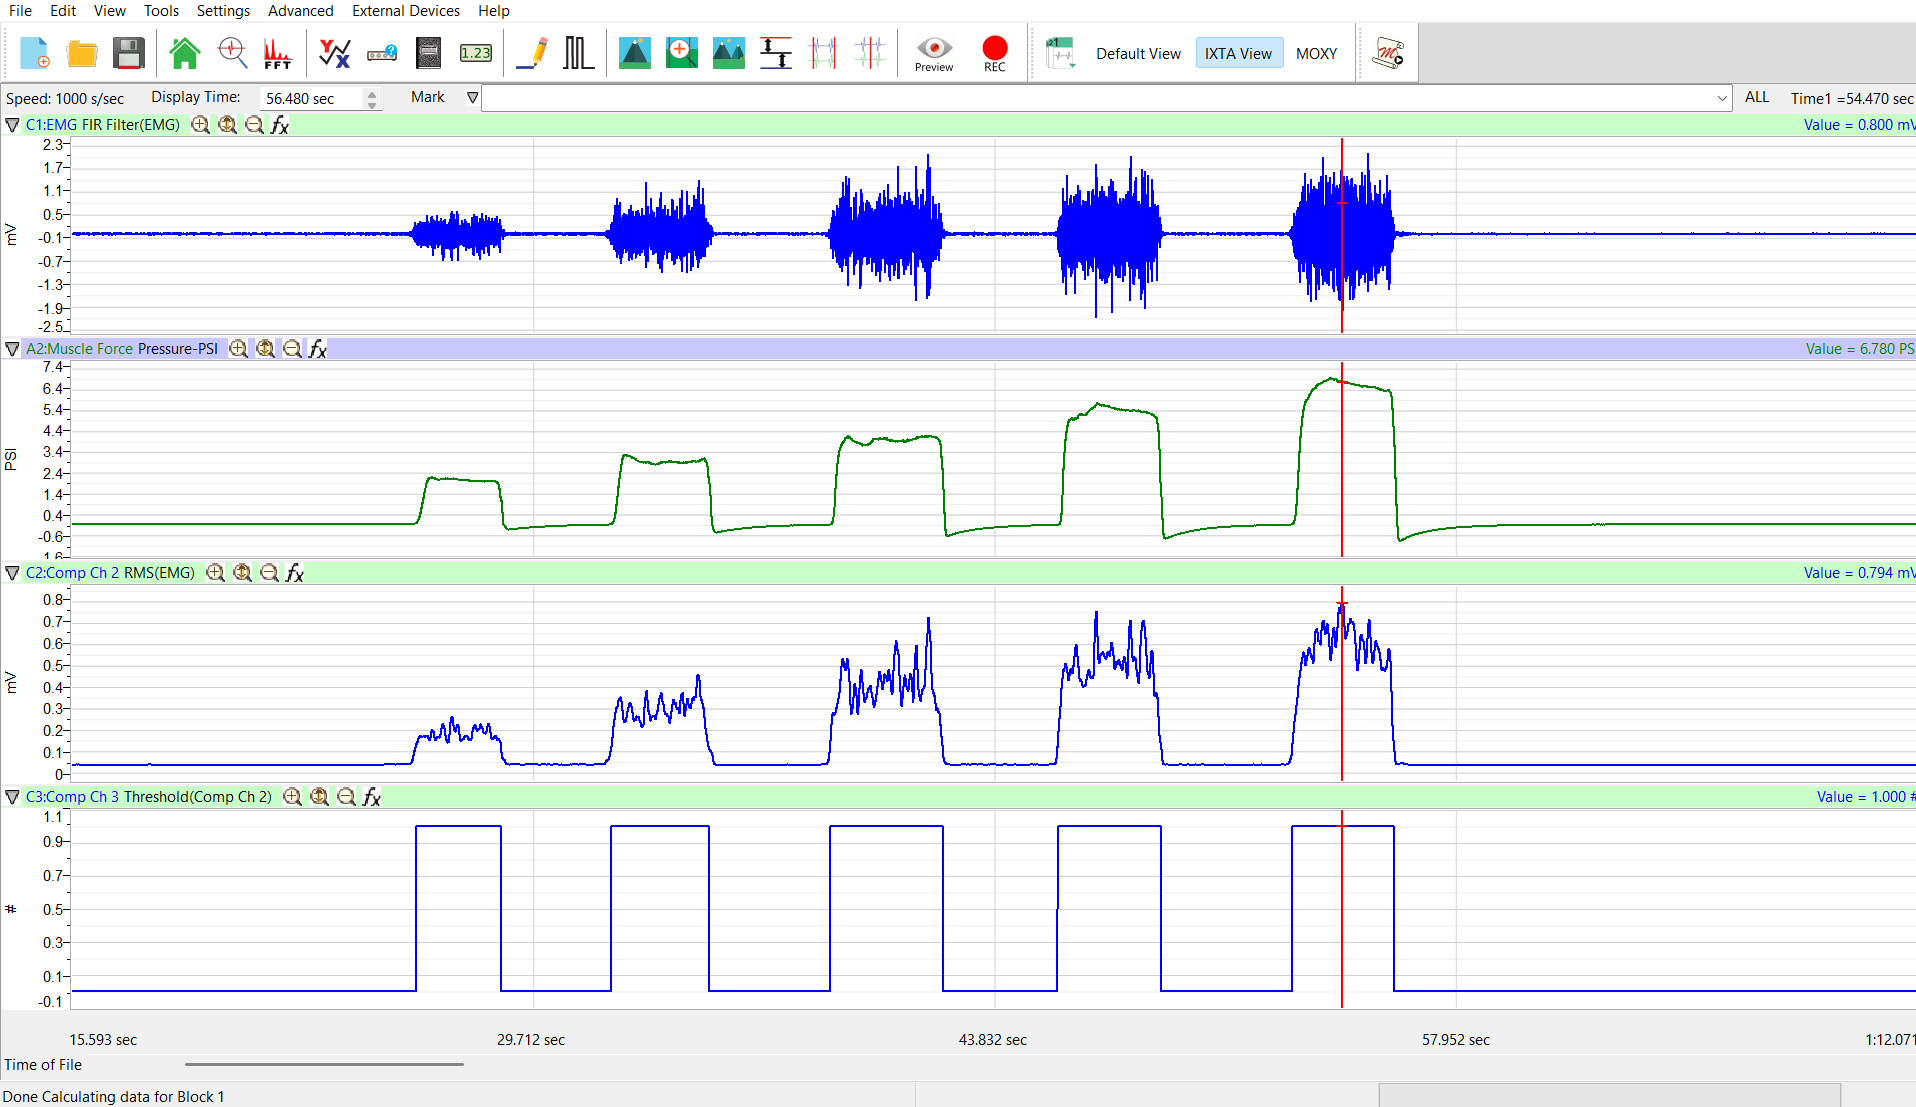Viewport: 1916px width, 1107px height.
Task: Click the Time of File scrollbar
Action: pos(324,1065)
